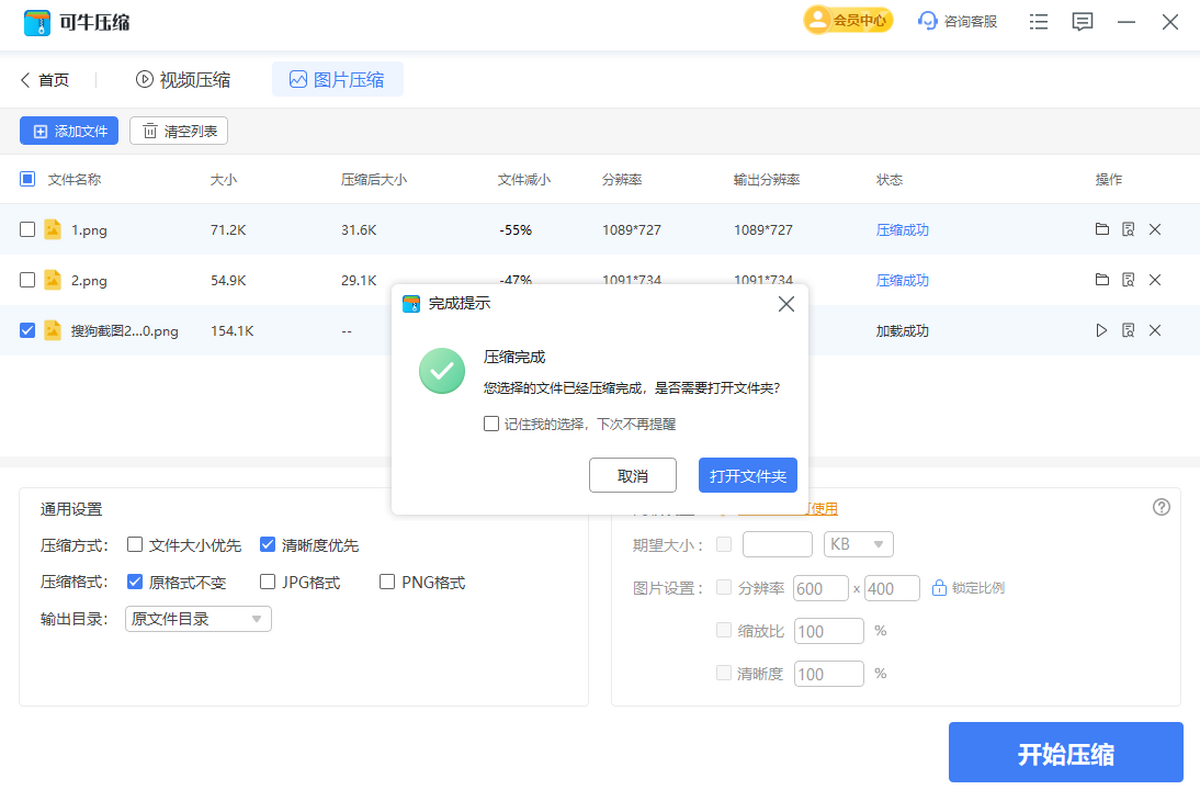This screenshot has width=1200, height=801.
Task: Click the 清晰度 value field
Action: click(829, 674)
